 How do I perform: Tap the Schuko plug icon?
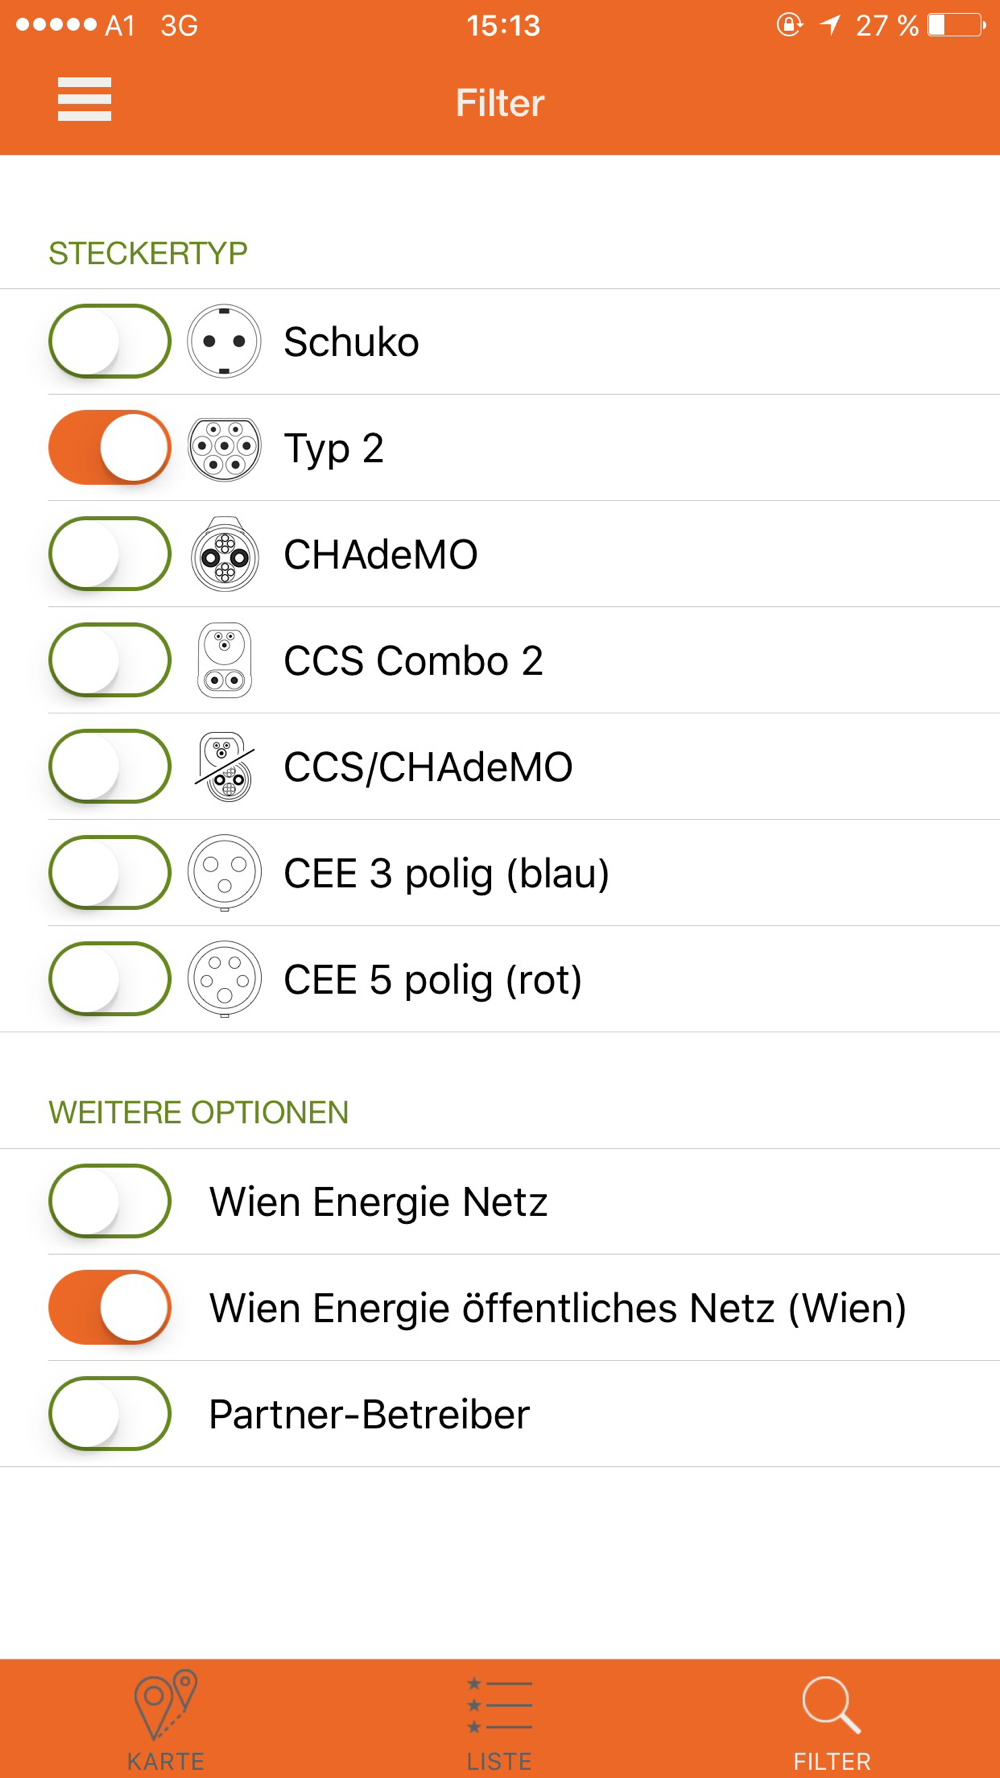(x=224, y=342)
